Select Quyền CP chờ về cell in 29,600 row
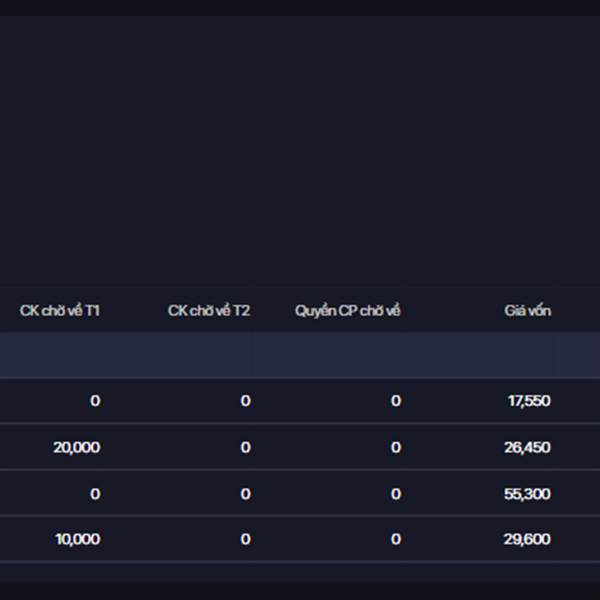600x600 pixels. [396, 539]
